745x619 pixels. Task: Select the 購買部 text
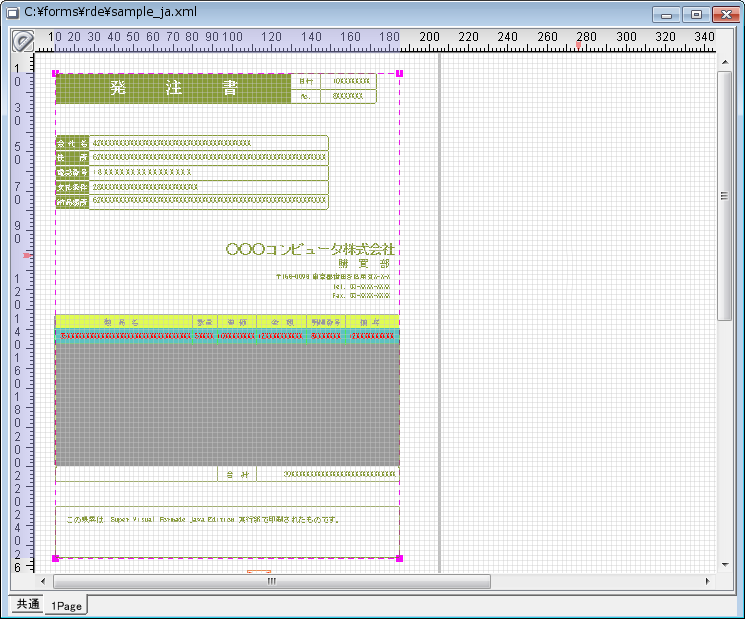click(x=364, y=264)
